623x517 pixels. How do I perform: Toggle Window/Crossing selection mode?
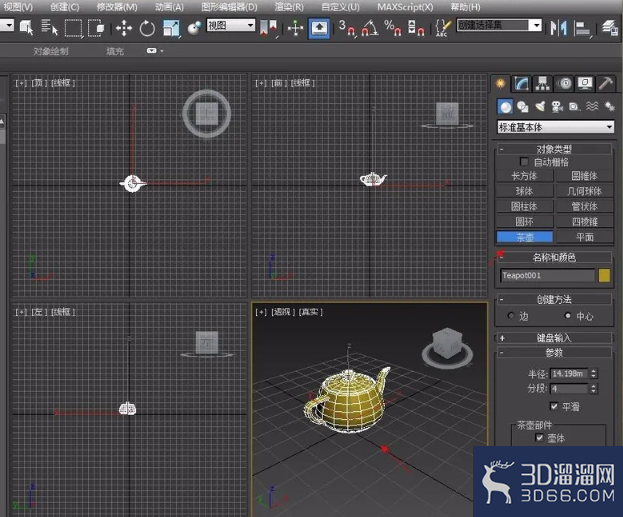(x=96, y=28)
